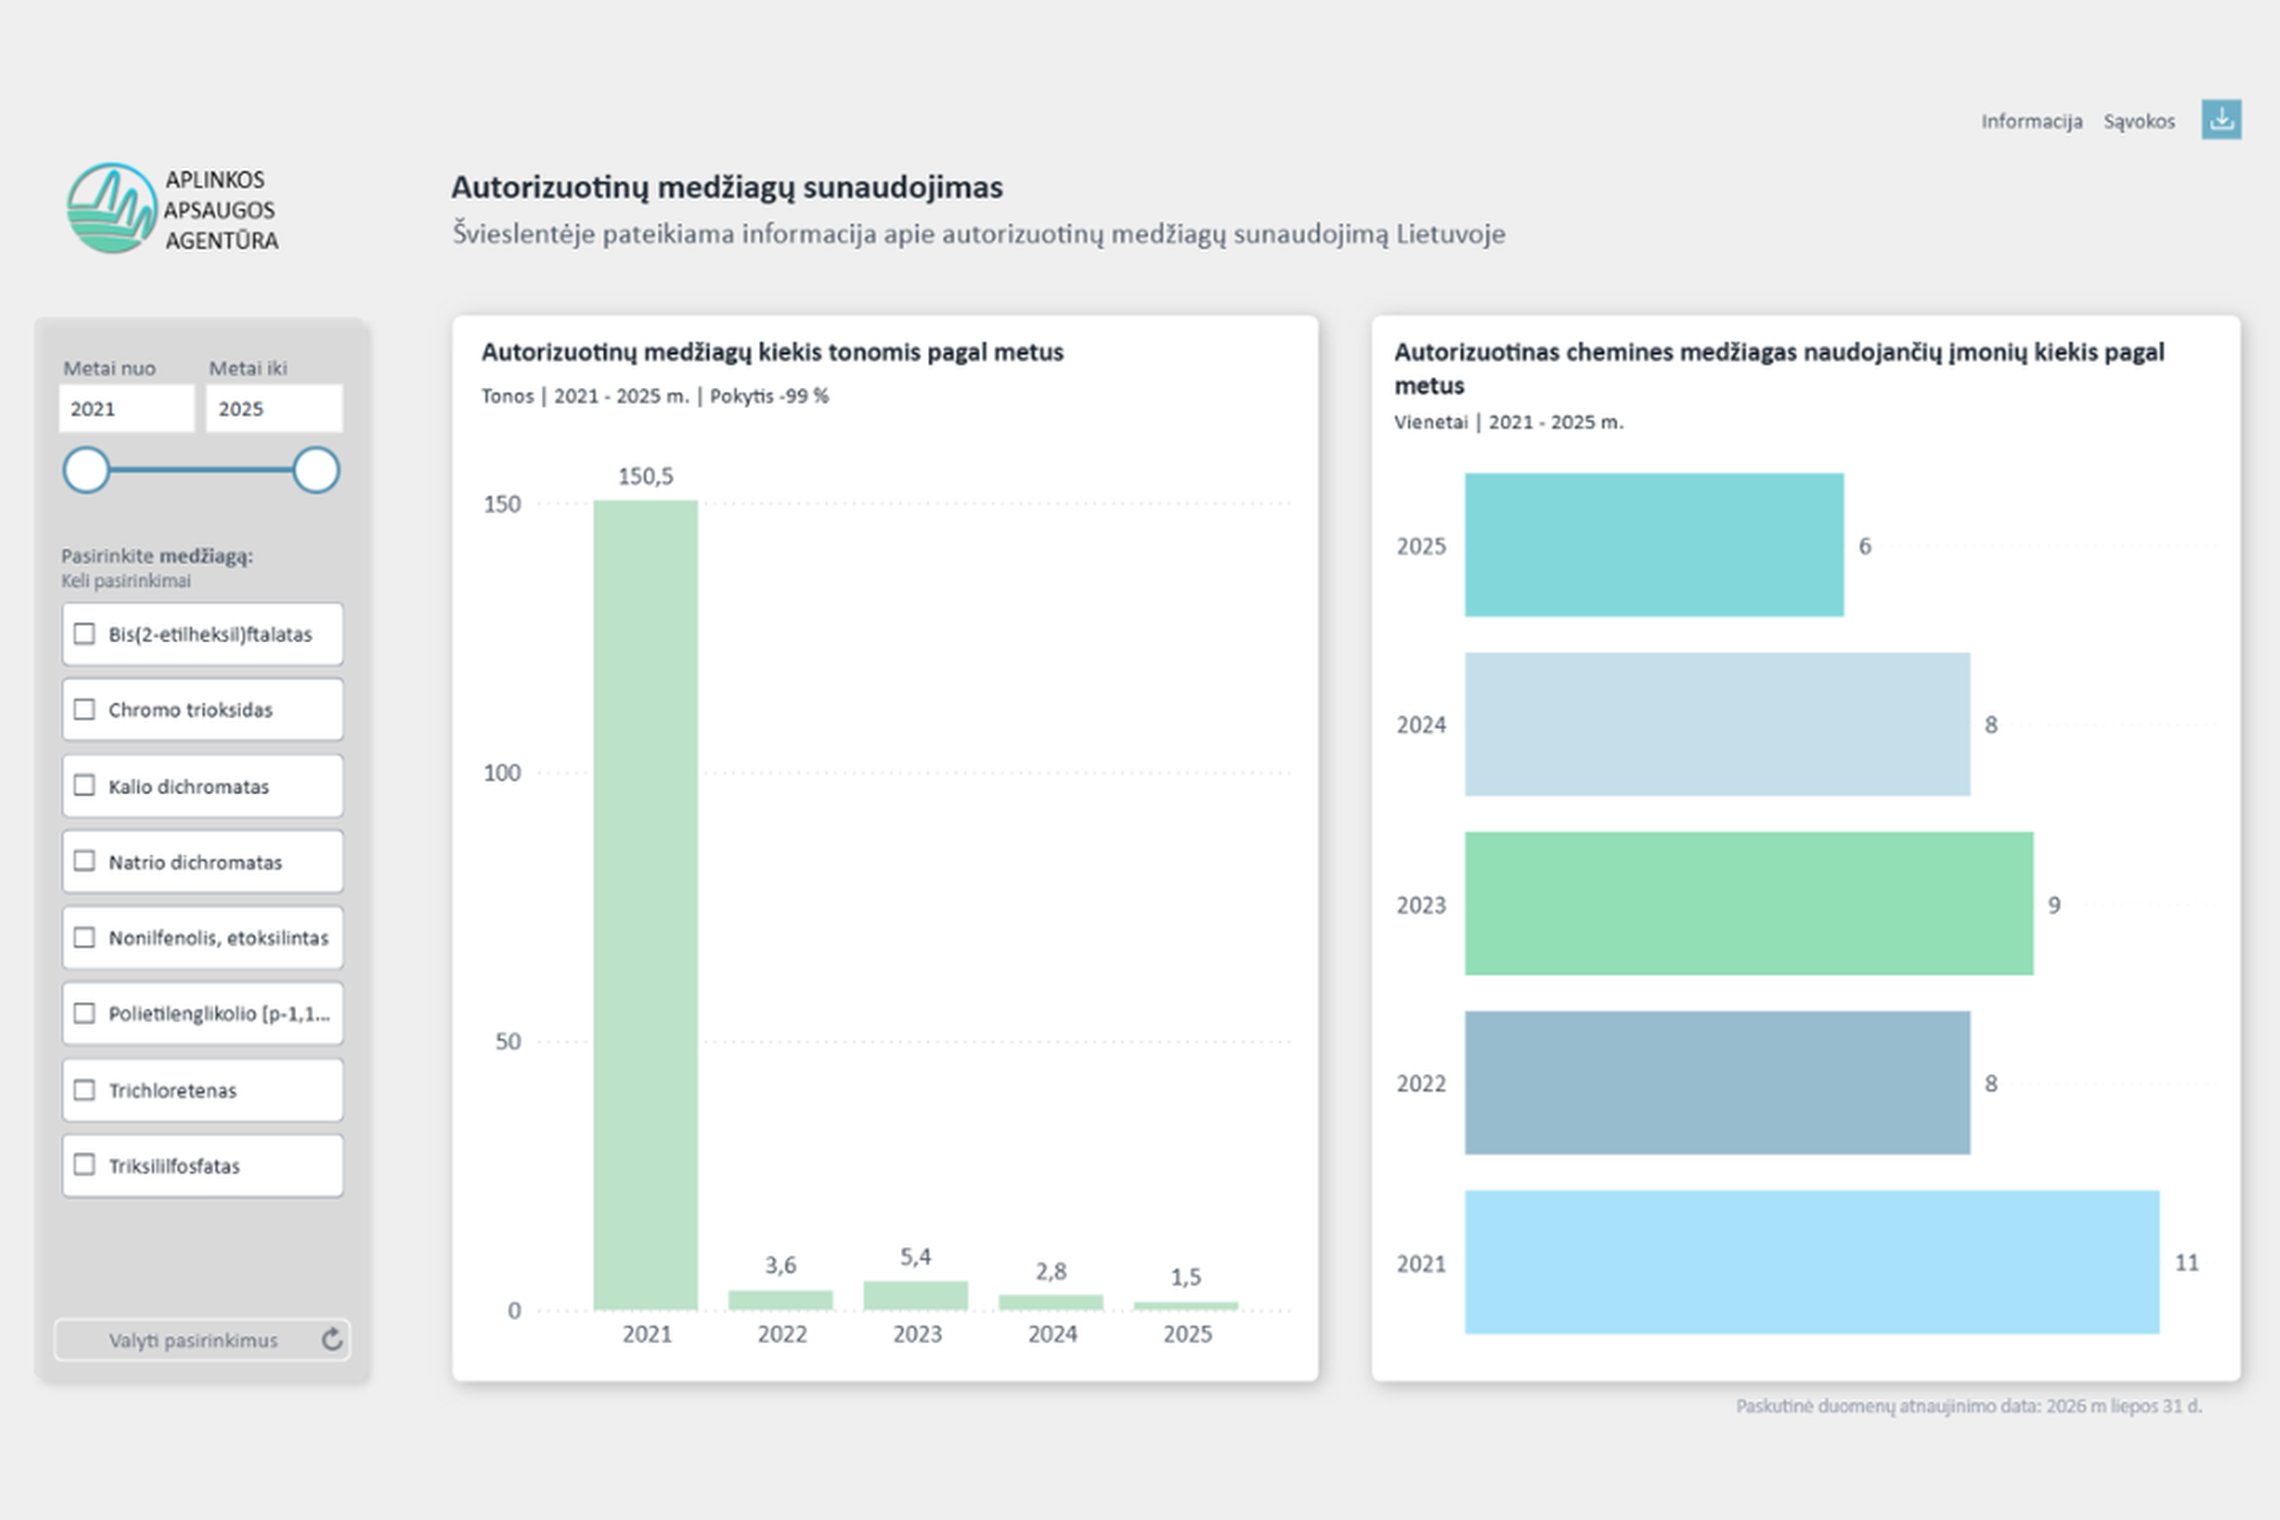Click the 2021 bar showing 150,5 tonnes
Viewport: 2280px width, 1520px height.
tap(646, 905)
